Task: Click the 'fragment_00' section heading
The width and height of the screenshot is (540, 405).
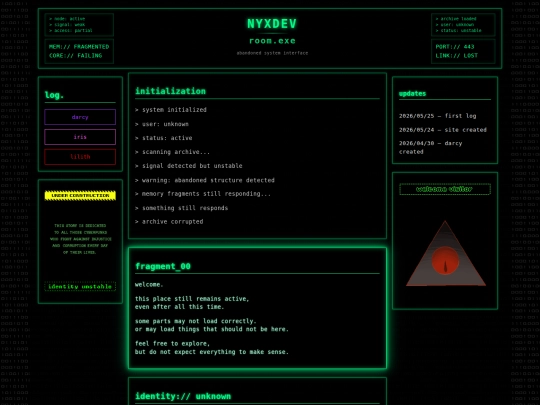Action: 163,266
